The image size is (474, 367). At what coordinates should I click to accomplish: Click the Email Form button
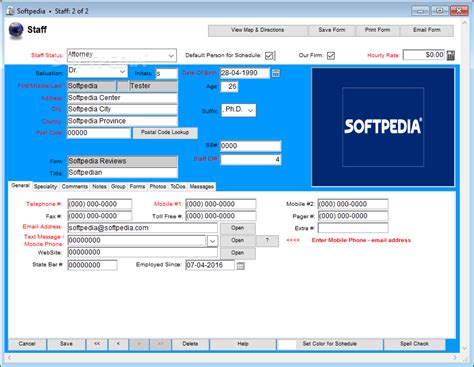(x=427, y=30)
